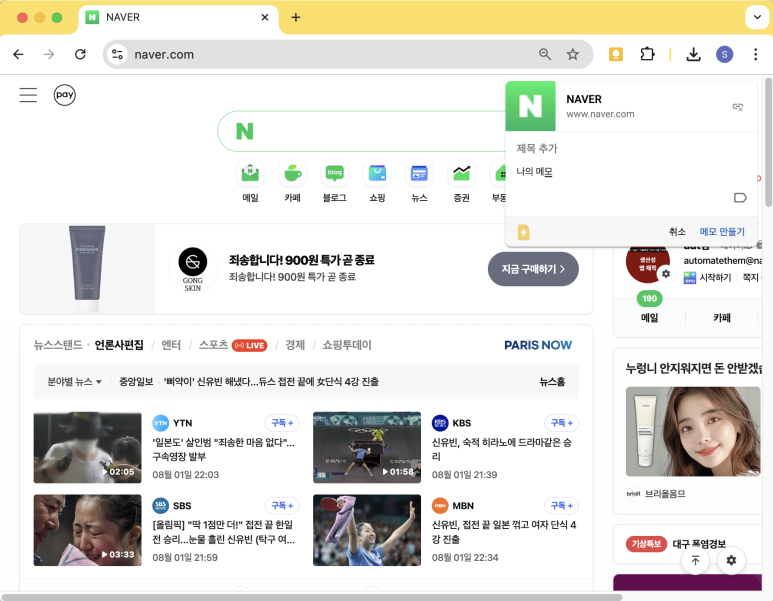Close the NAVER browser tab
The height and width of the screenshot is (601, 773).
point(265,17)
